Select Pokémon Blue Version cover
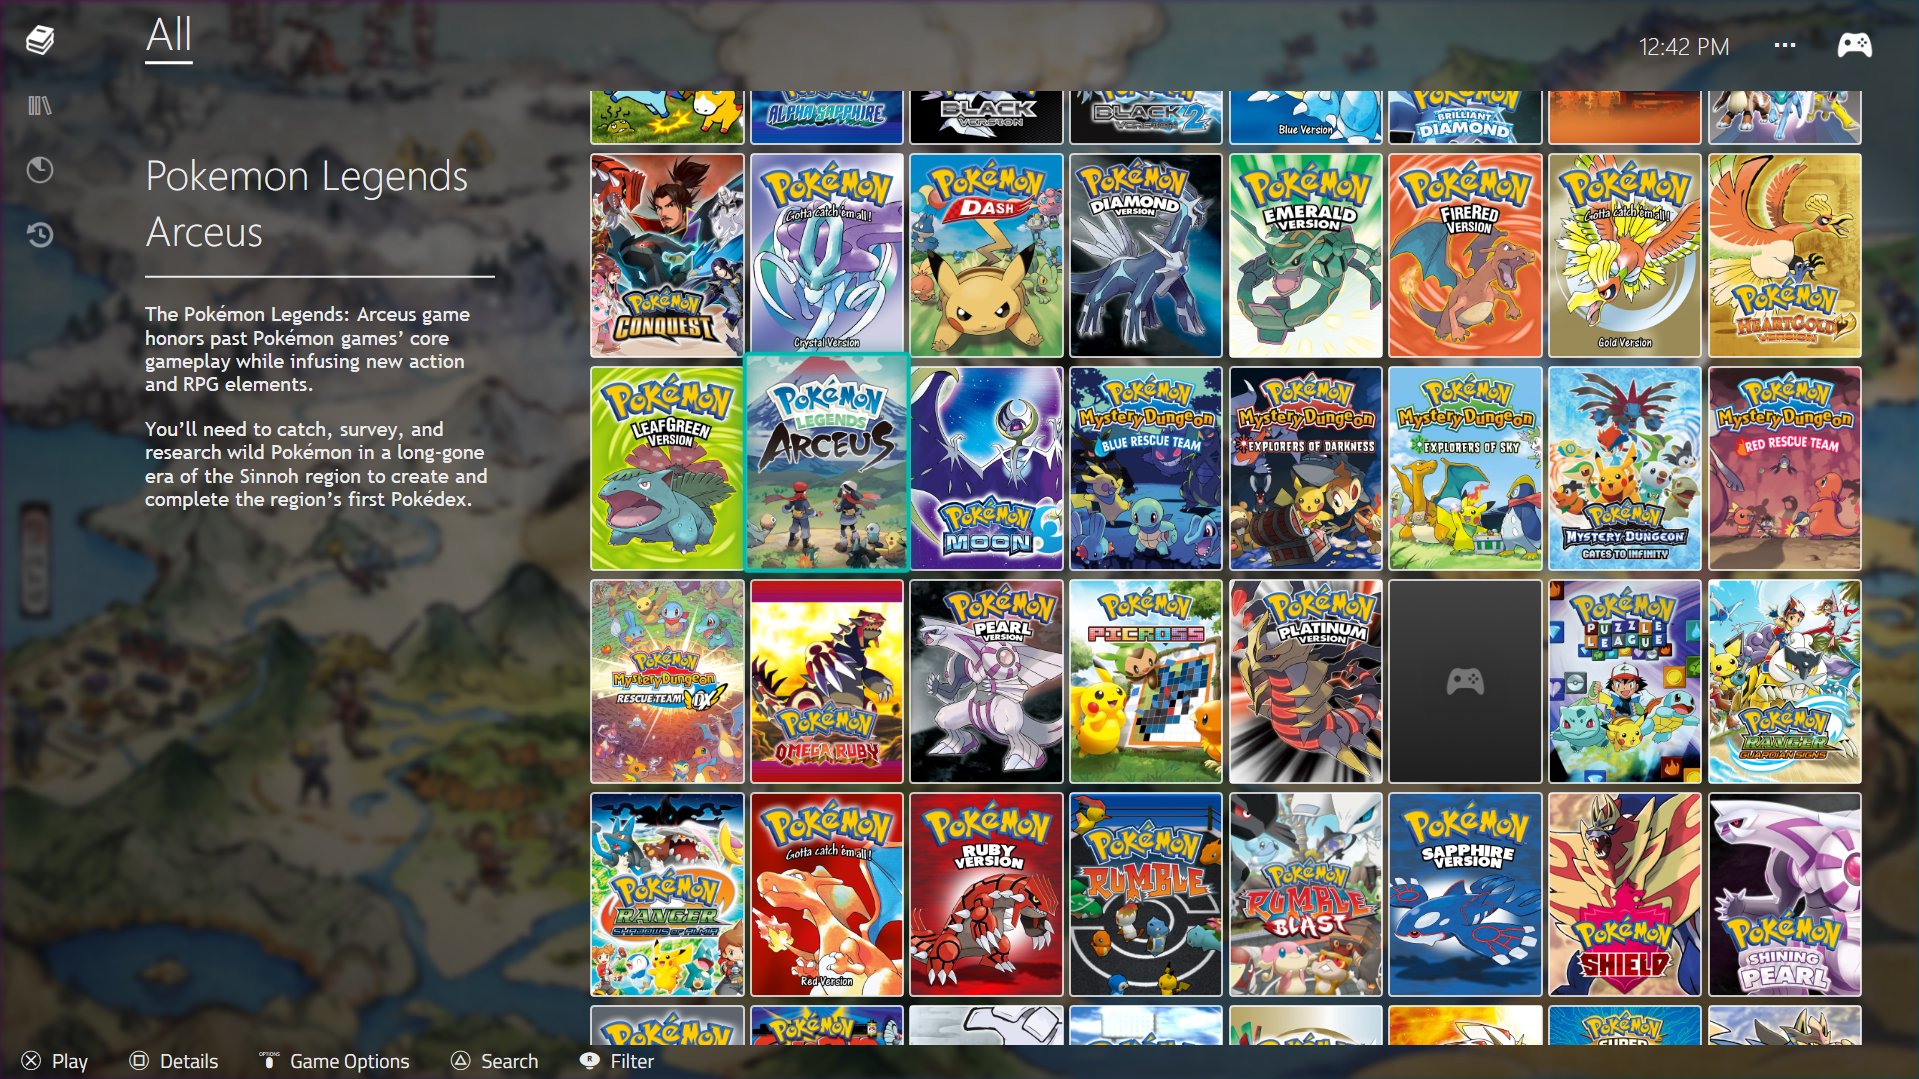The image size is (1919, 1079). [x=1306, y=117]
